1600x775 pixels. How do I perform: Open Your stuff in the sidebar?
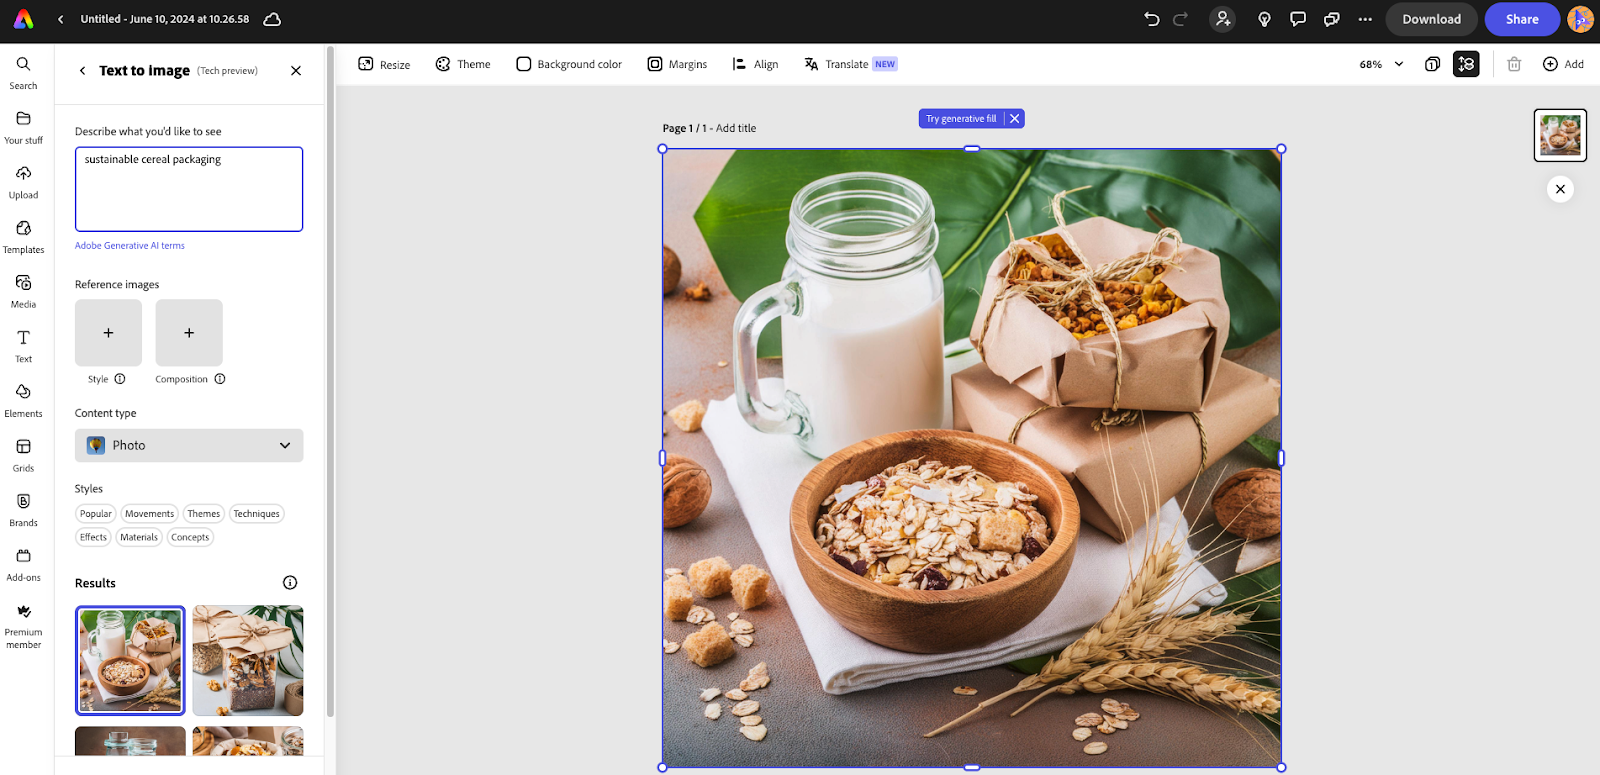pyautogui.click(x=23, y=128)
